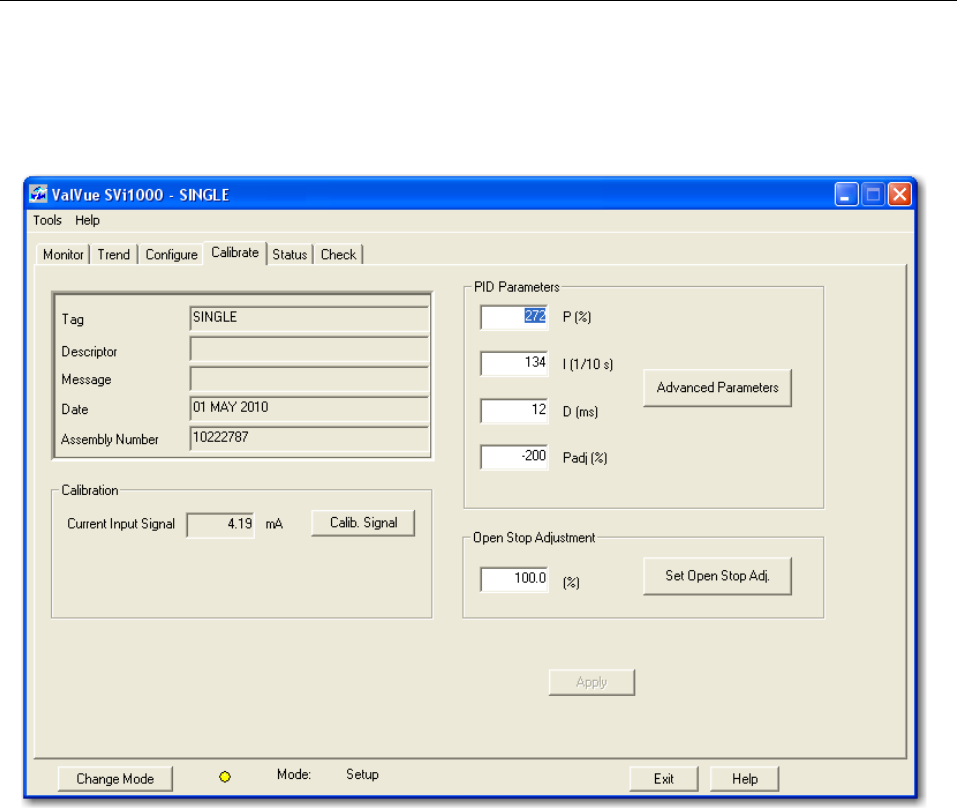This screenshot has width=957, height=808.
Task: Click the Help button at bottom
Action: [x=745, y=779]
